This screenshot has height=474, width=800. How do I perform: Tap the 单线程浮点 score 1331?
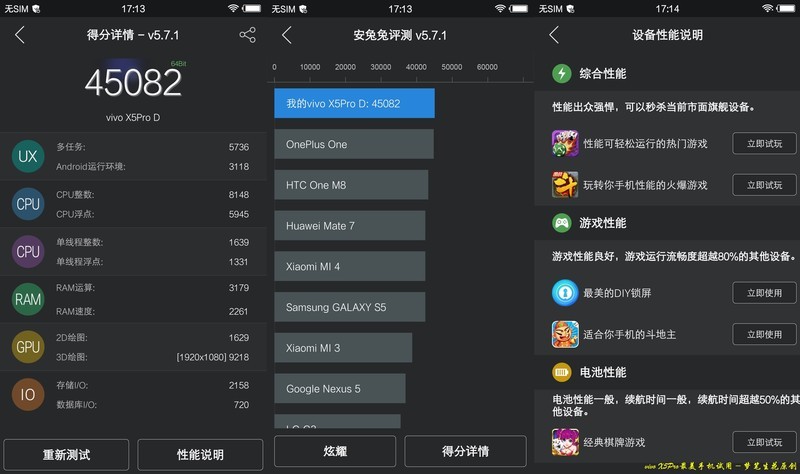pyautogui.click(x=239, y=262)
